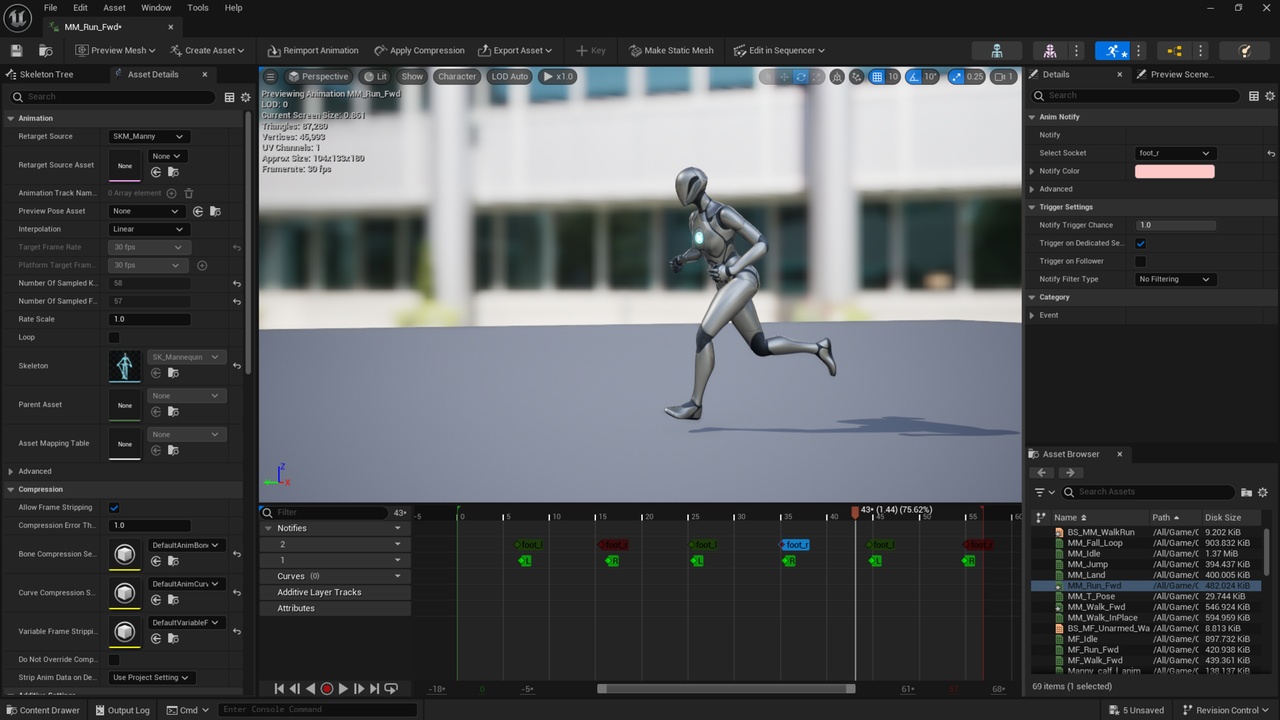Open the Animation Blueprint mode icon
The height and width of the screenshot is (720, 1280).
1174,50
